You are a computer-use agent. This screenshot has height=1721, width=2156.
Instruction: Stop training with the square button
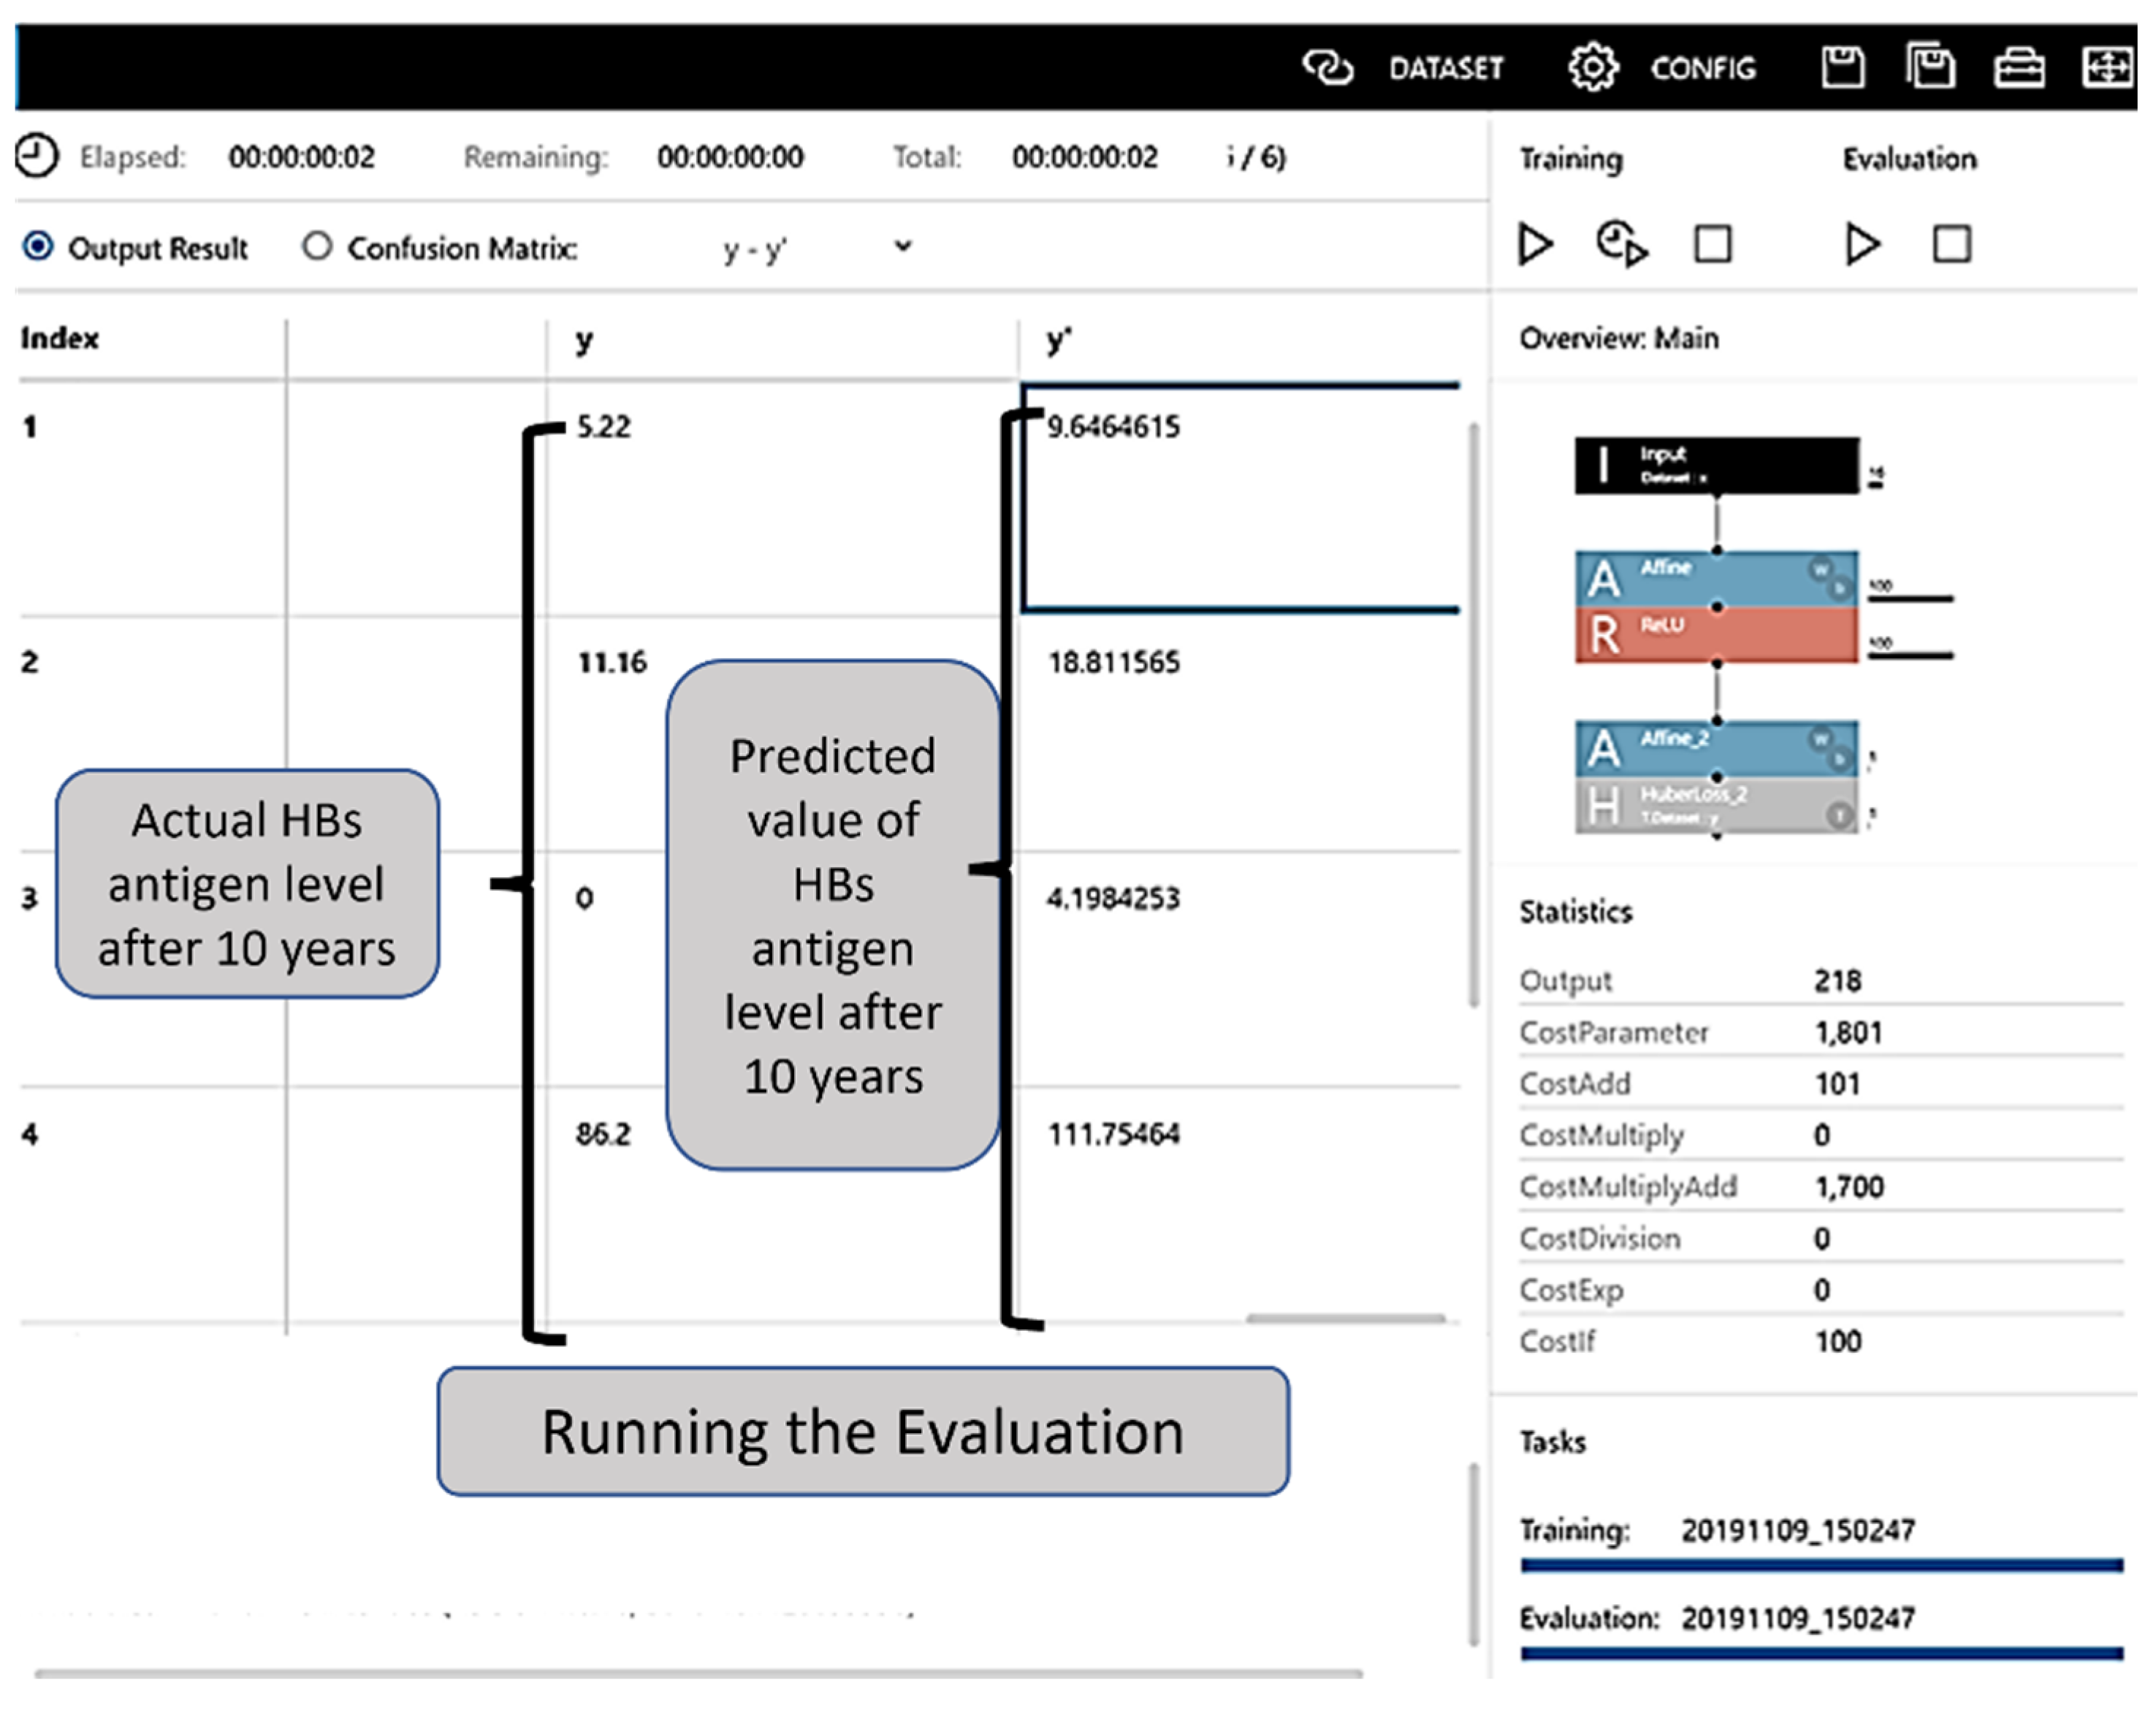click(x=1712, y=245)
